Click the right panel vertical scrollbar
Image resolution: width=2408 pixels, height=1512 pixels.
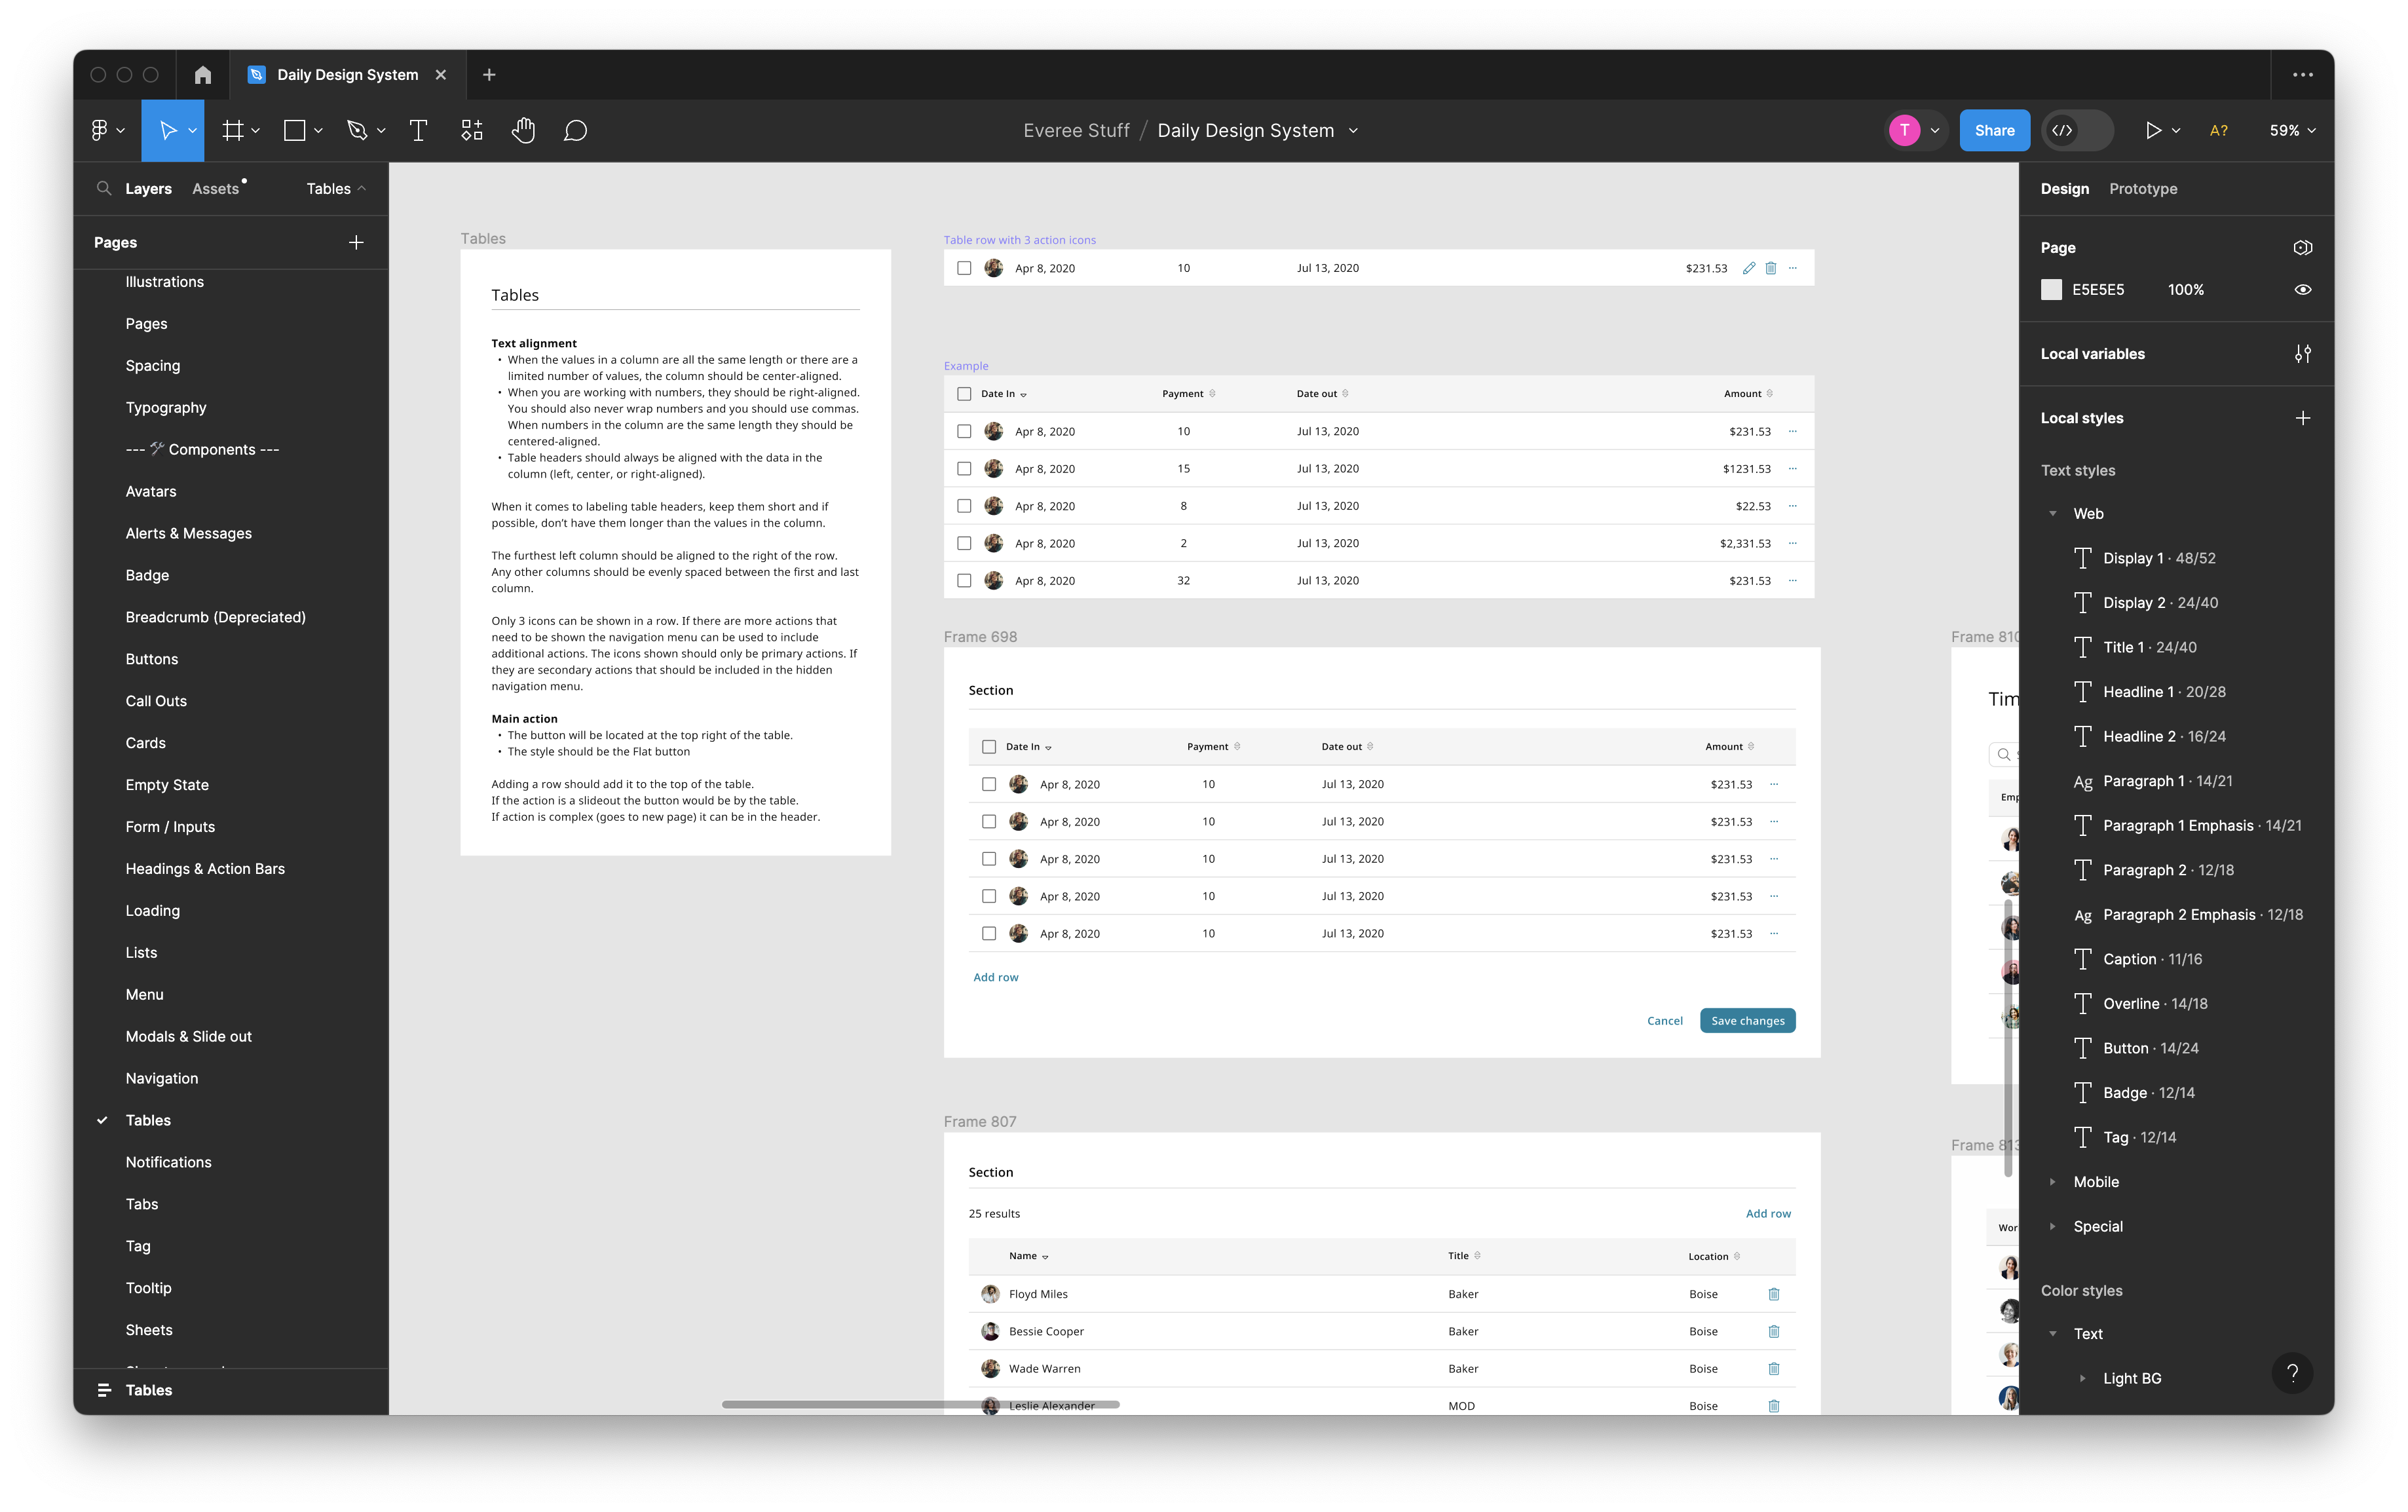[2008, 1038]
